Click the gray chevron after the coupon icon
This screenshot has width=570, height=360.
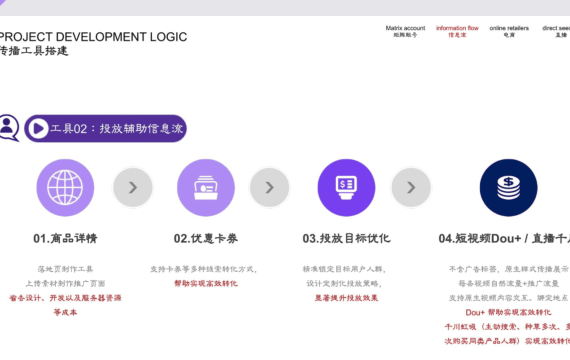click(x=269, y=187)
